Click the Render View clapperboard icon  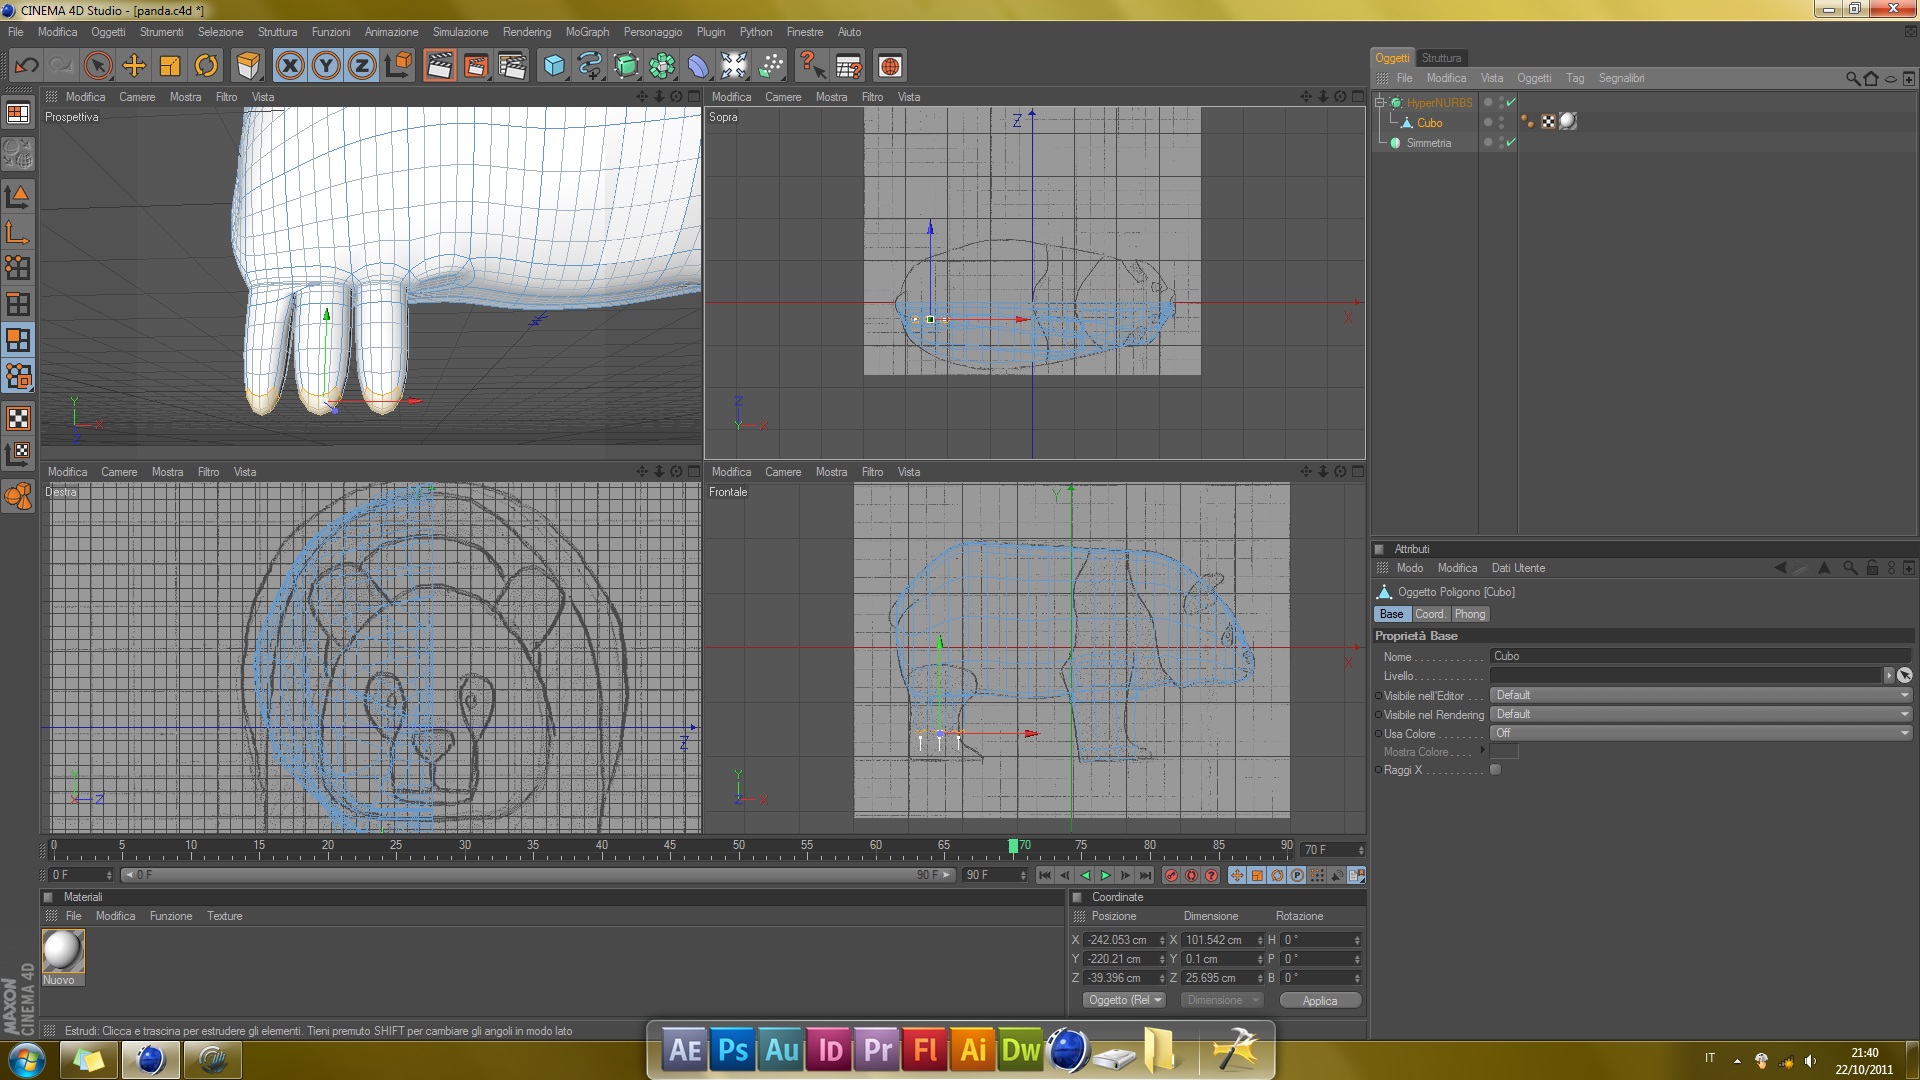[x=439, y=66]
